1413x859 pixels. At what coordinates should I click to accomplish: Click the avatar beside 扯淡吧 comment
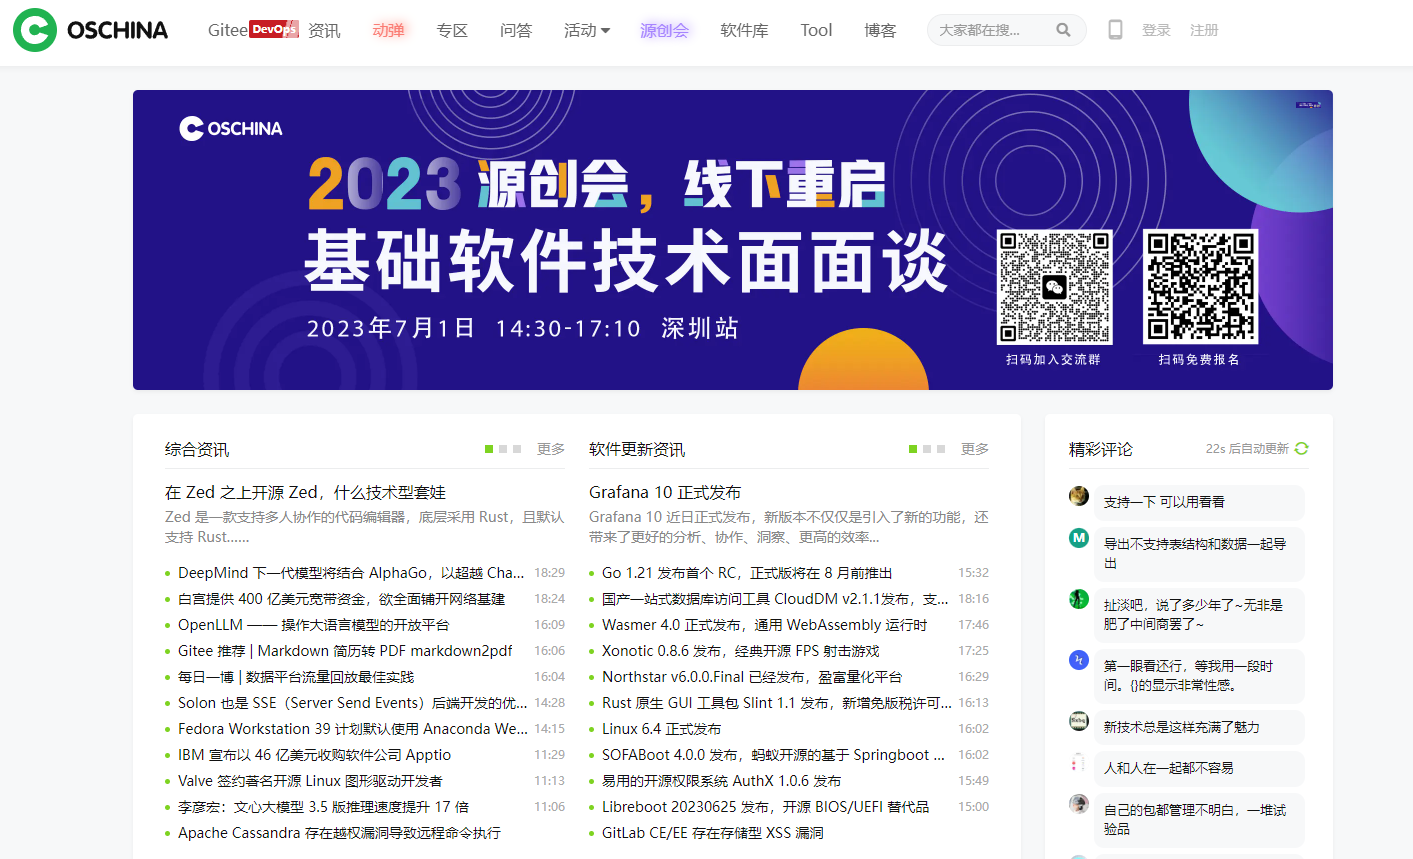tap(1079, 599)
